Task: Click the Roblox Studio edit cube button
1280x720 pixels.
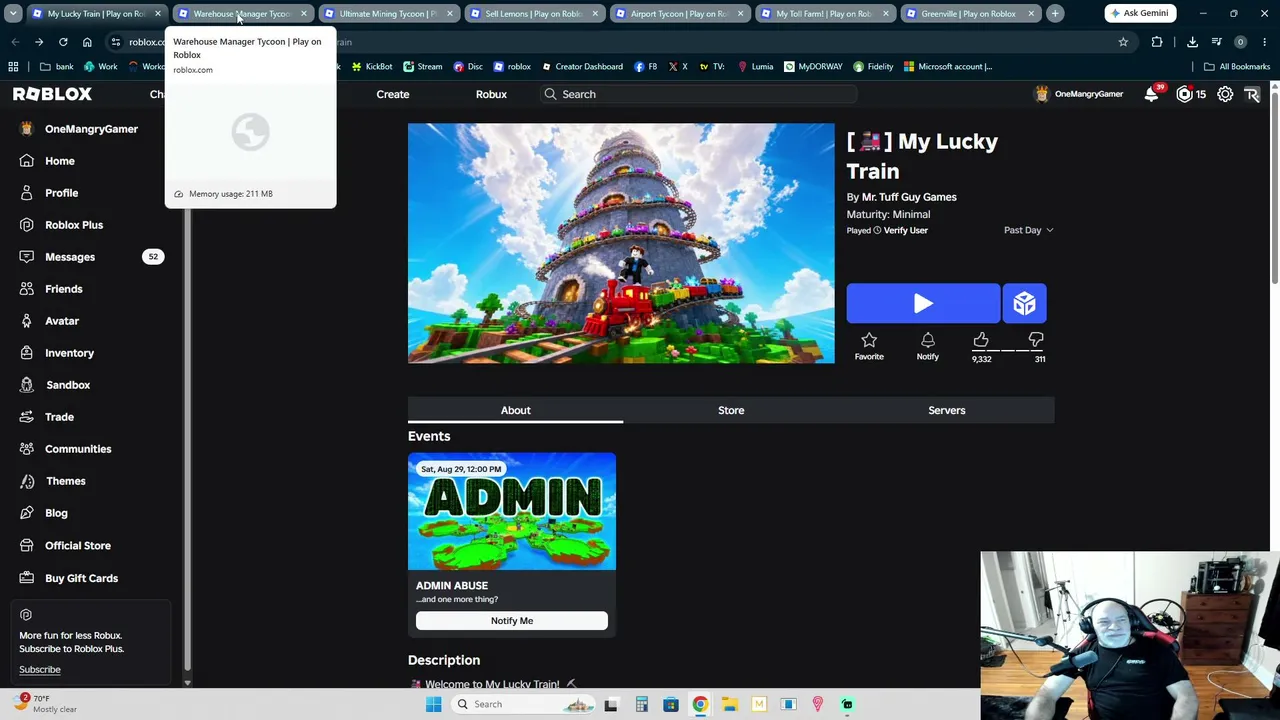Action: coord(1024,304)
